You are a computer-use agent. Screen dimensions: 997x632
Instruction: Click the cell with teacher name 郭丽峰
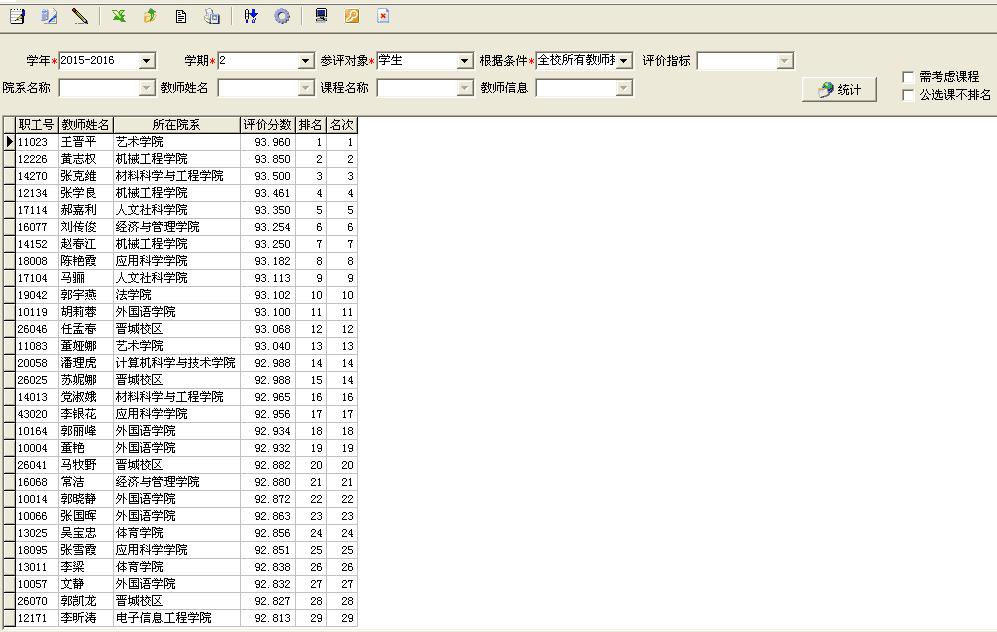85,431
